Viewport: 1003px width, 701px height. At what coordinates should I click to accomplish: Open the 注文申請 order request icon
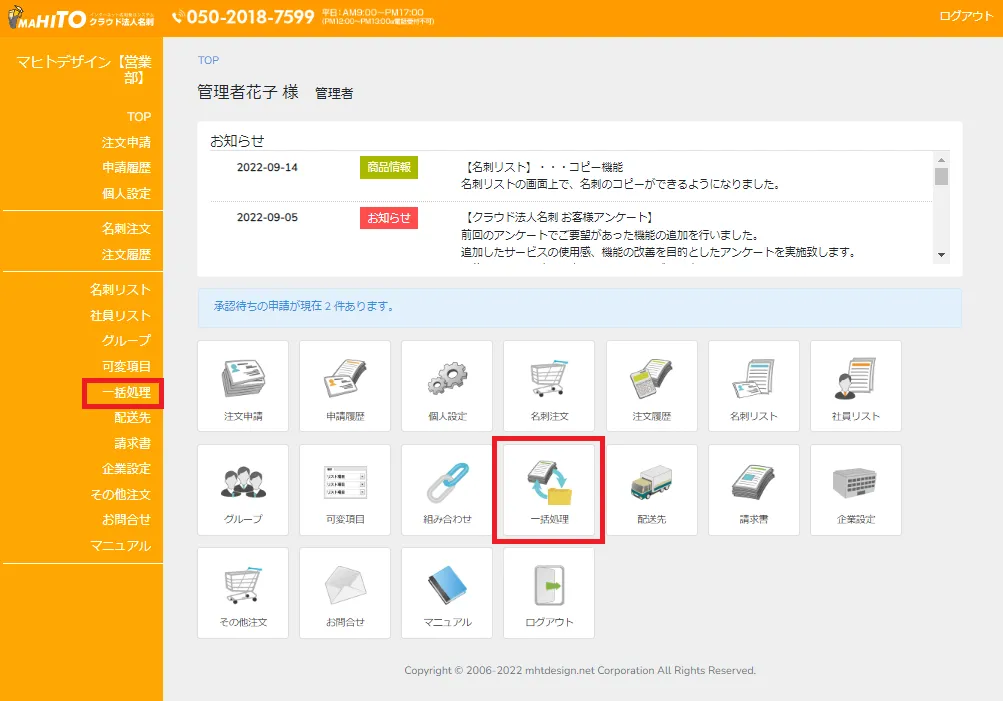coord(242,386)
